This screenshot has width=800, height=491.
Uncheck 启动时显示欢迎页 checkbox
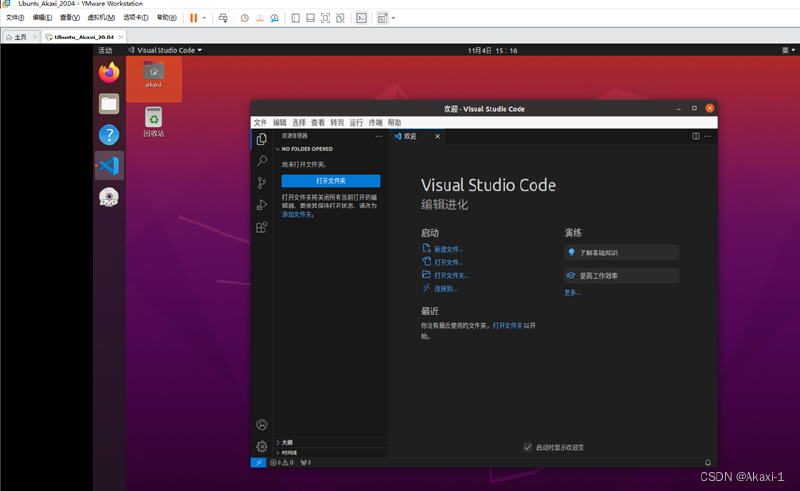528,447
